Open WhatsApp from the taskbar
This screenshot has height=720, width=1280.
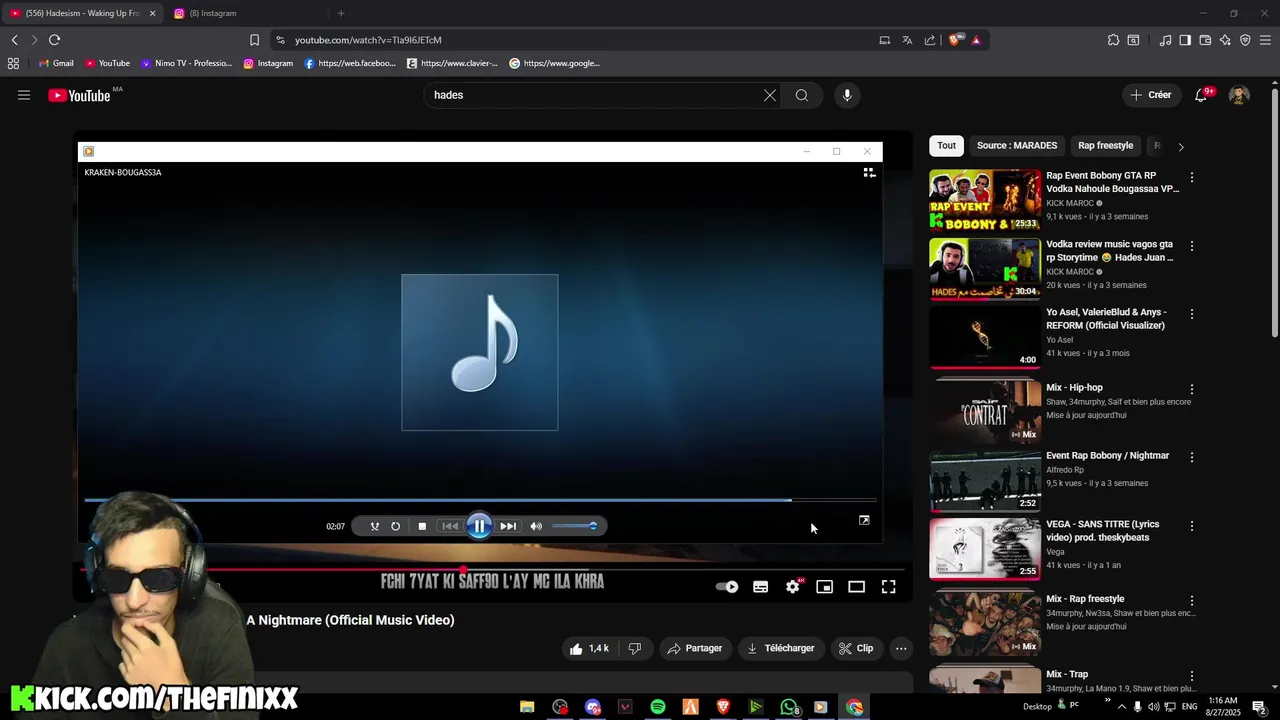[x=789, y=707]
